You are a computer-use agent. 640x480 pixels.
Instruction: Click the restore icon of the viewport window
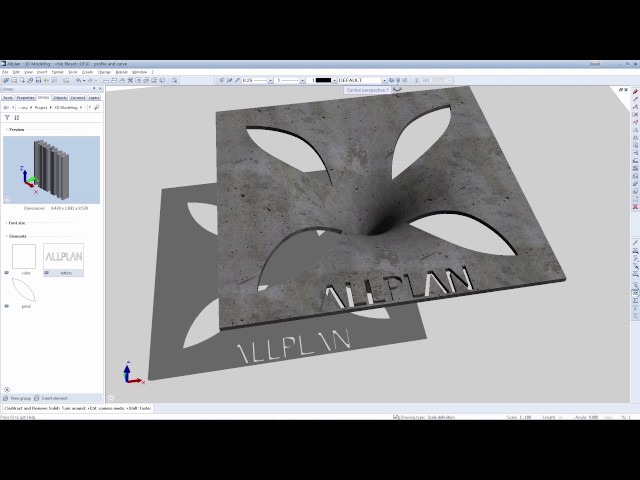click(621, 89)
